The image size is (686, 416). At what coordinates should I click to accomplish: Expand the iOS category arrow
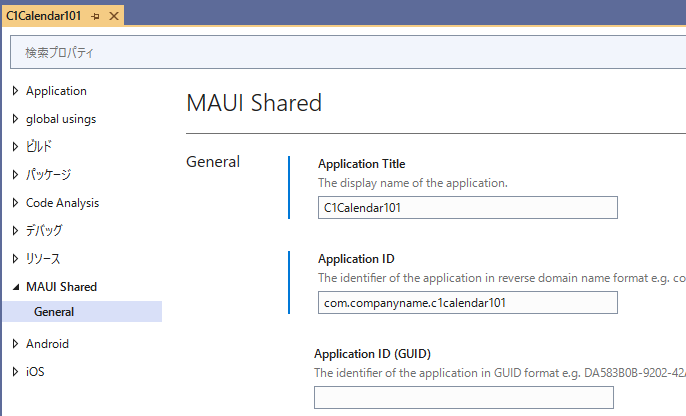coord(15,372)
